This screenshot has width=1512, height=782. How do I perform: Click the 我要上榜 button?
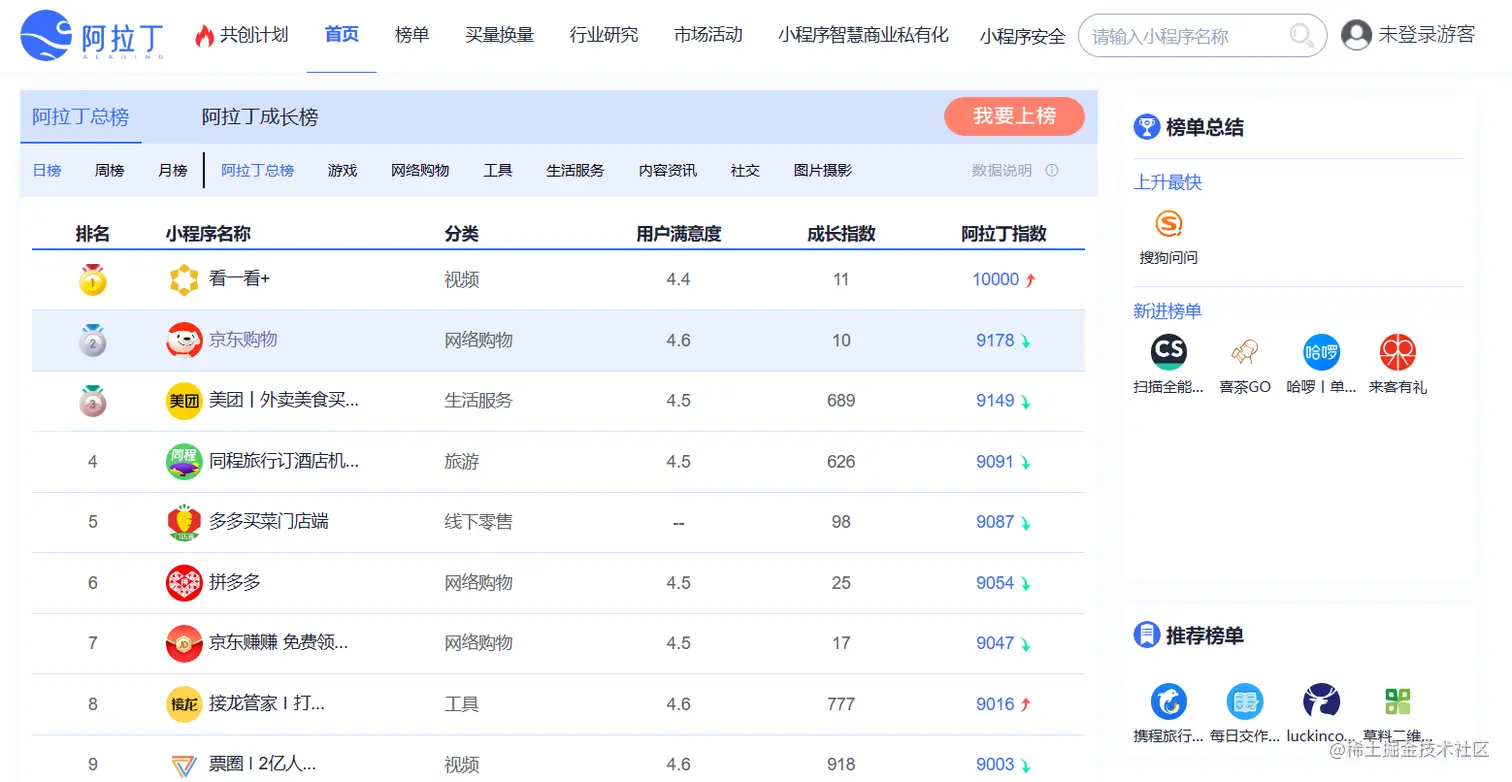click(x=1014, y=116)
